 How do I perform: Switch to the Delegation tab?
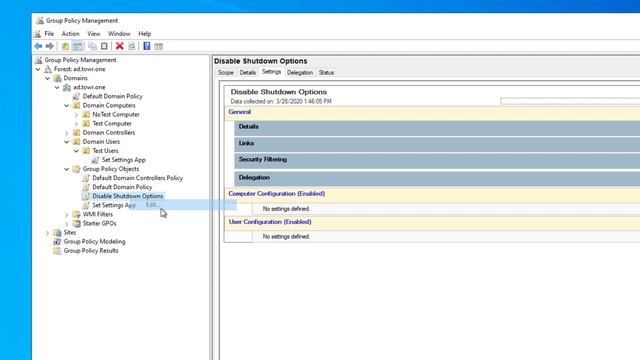click(300, 73)
